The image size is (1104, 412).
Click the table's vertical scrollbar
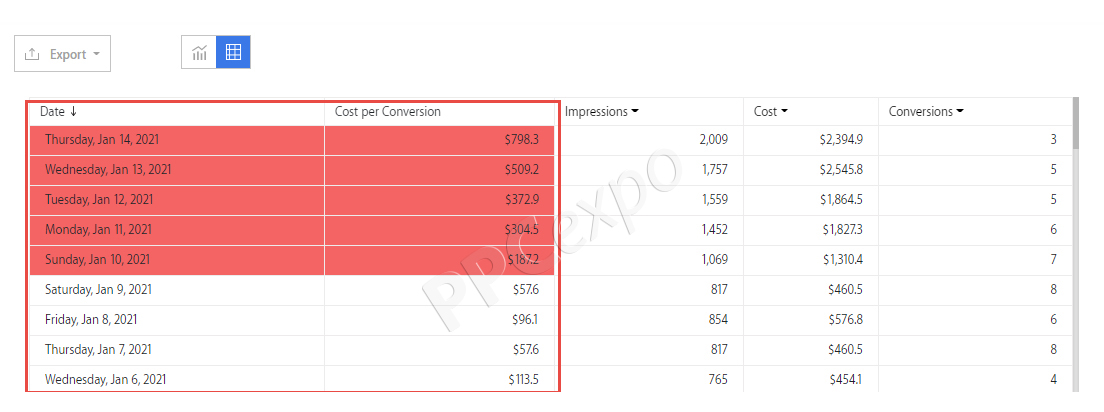(1075, 124)
